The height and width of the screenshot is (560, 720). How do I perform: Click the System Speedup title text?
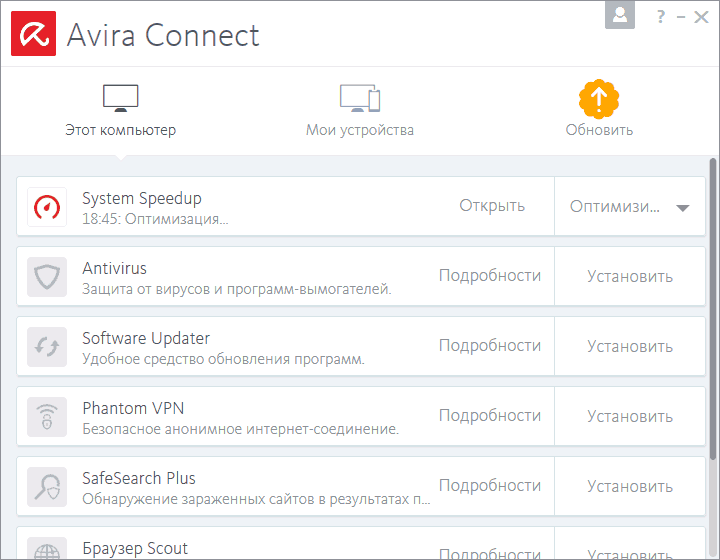[142, 199]
